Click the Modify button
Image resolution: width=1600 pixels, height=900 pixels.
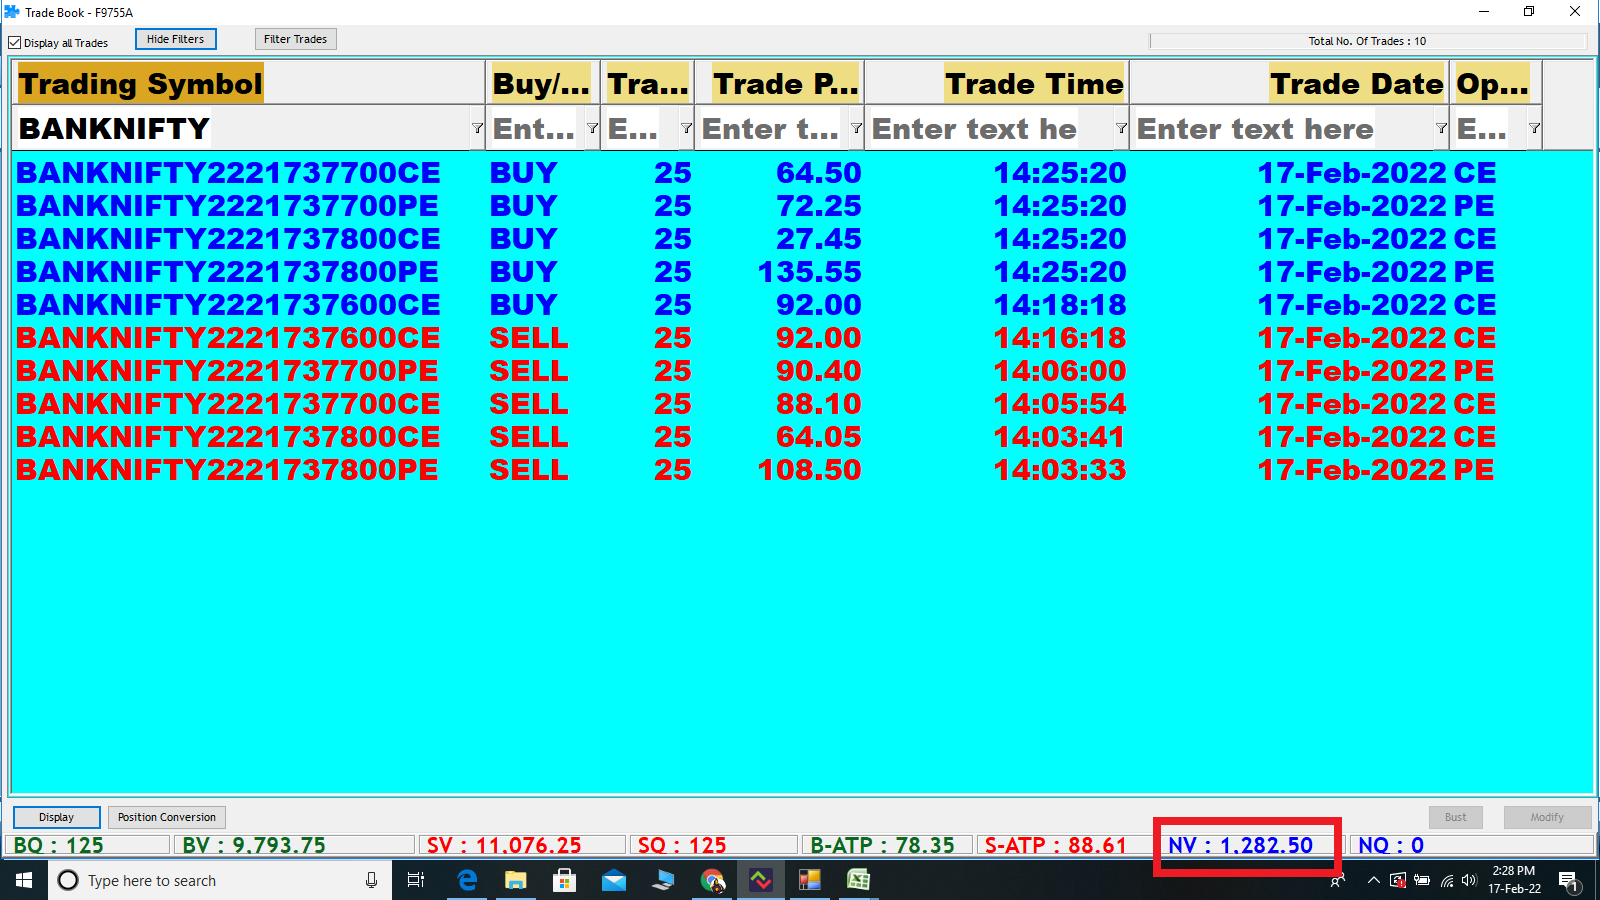1547,817
